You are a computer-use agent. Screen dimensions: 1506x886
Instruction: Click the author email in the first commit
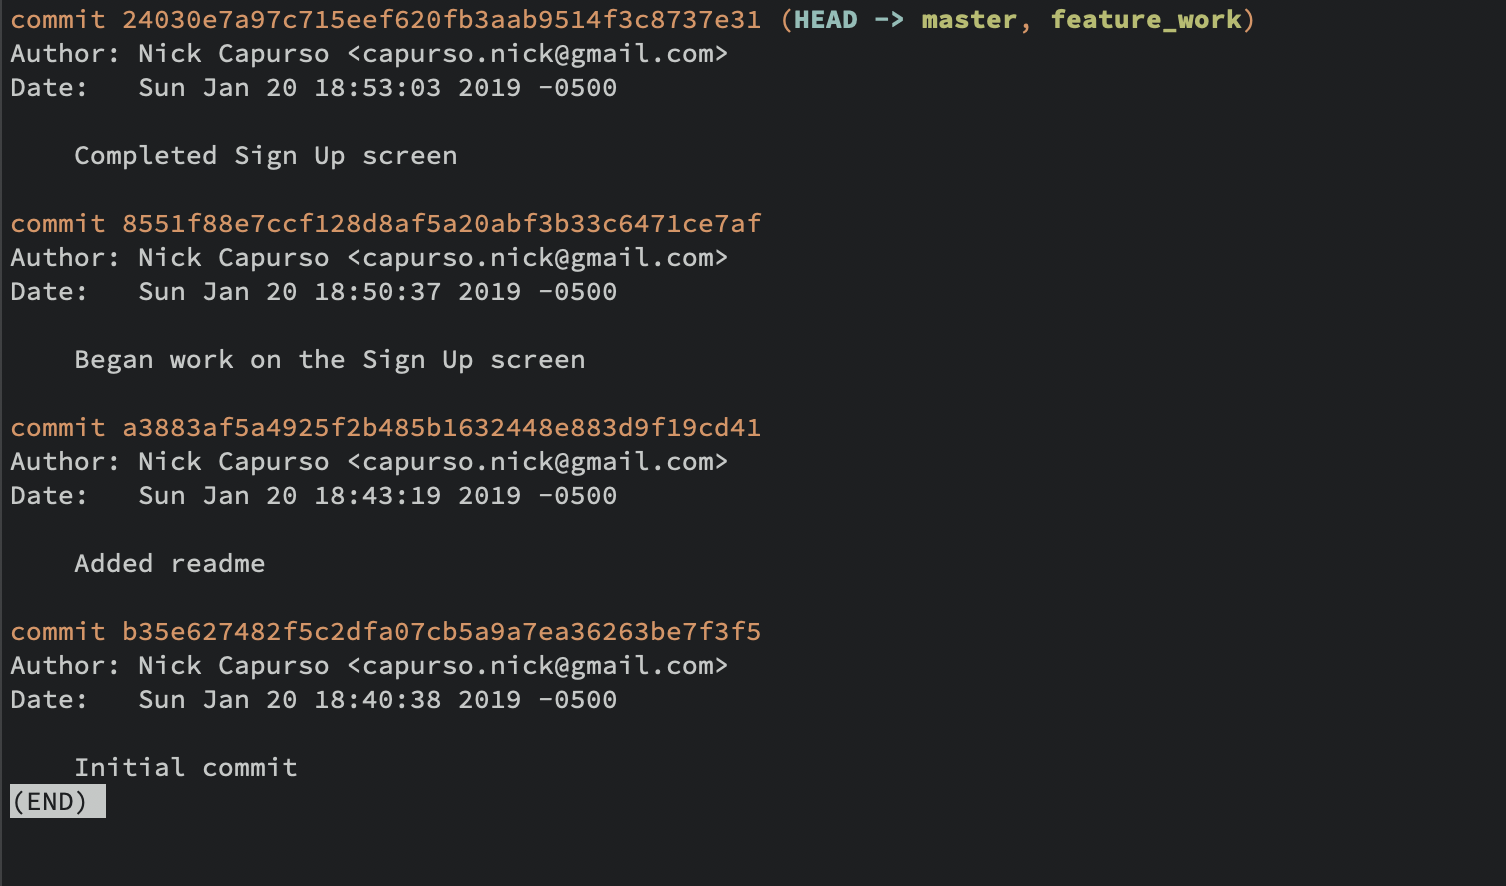[x=538, y=54]
